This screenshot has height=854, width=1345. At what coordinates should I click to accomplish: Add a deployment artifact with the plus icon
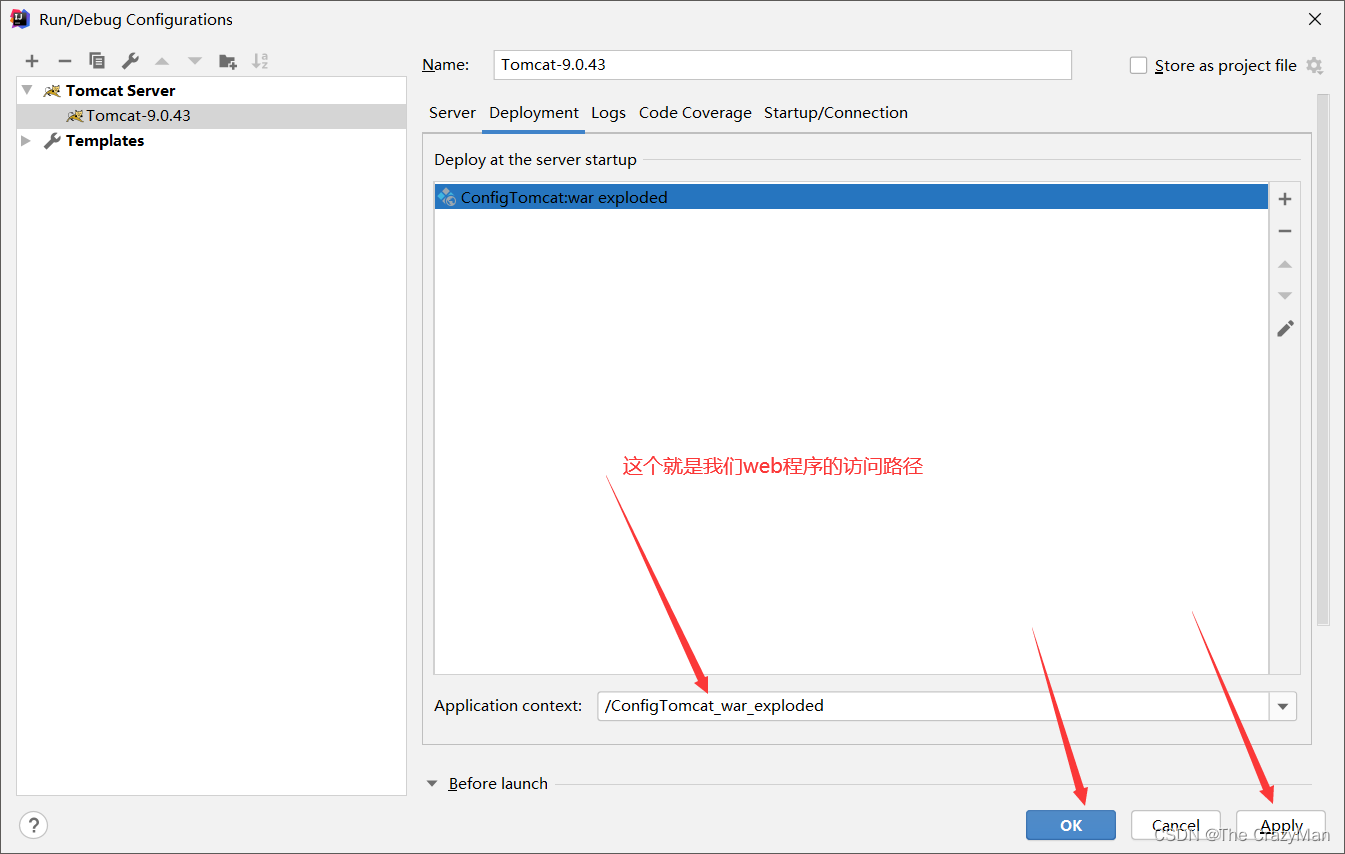tap(1285, 199)
